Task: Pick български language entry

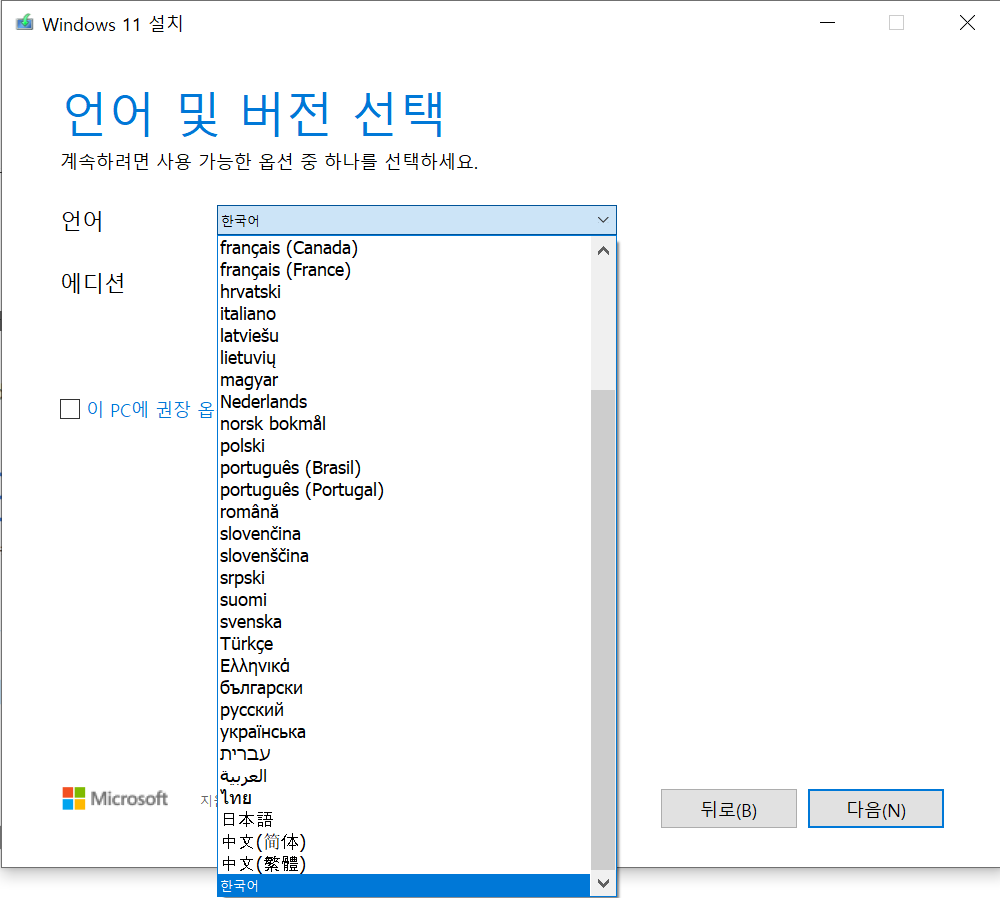Action: (x=404, y=688)
